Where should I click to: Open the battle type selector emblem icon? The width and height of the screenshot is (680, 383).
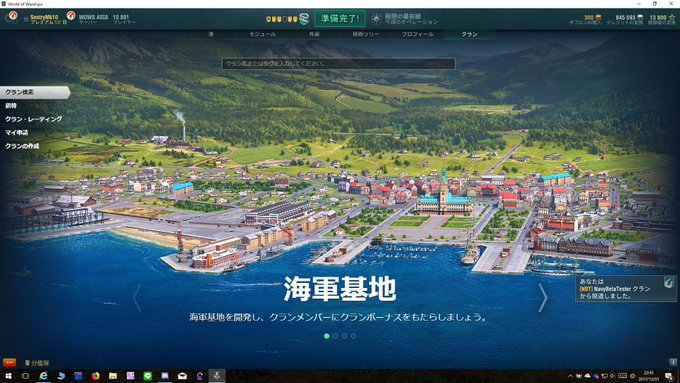coord(304,19)
